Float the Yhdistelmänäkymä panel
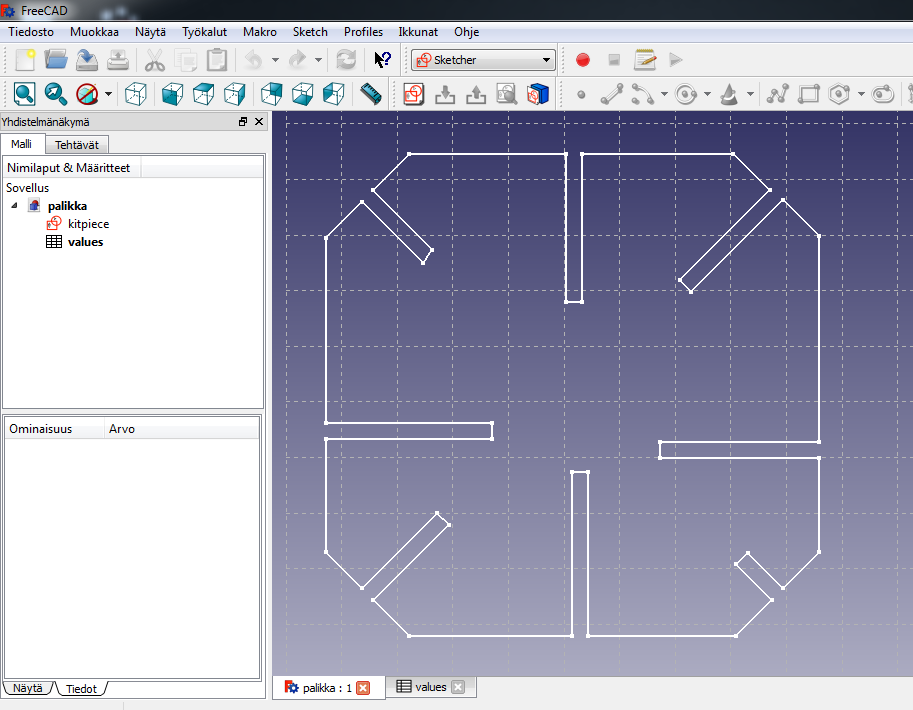Viewport: 913px width, 710px height. point(243,122)
